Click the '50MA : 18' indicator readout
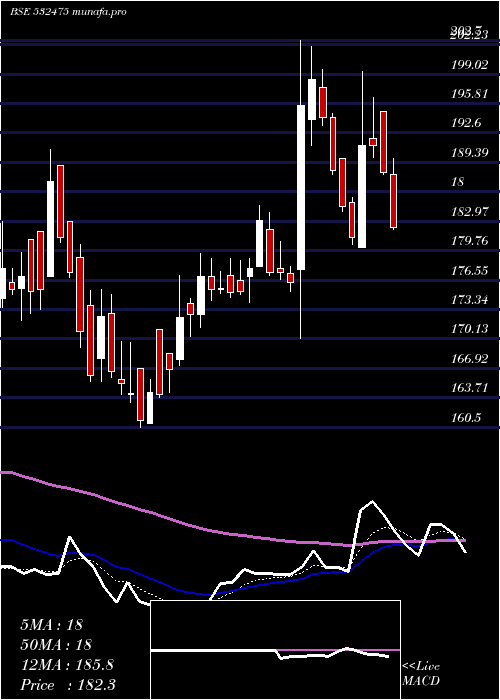The image size is (500, 700). pos(56,645)
